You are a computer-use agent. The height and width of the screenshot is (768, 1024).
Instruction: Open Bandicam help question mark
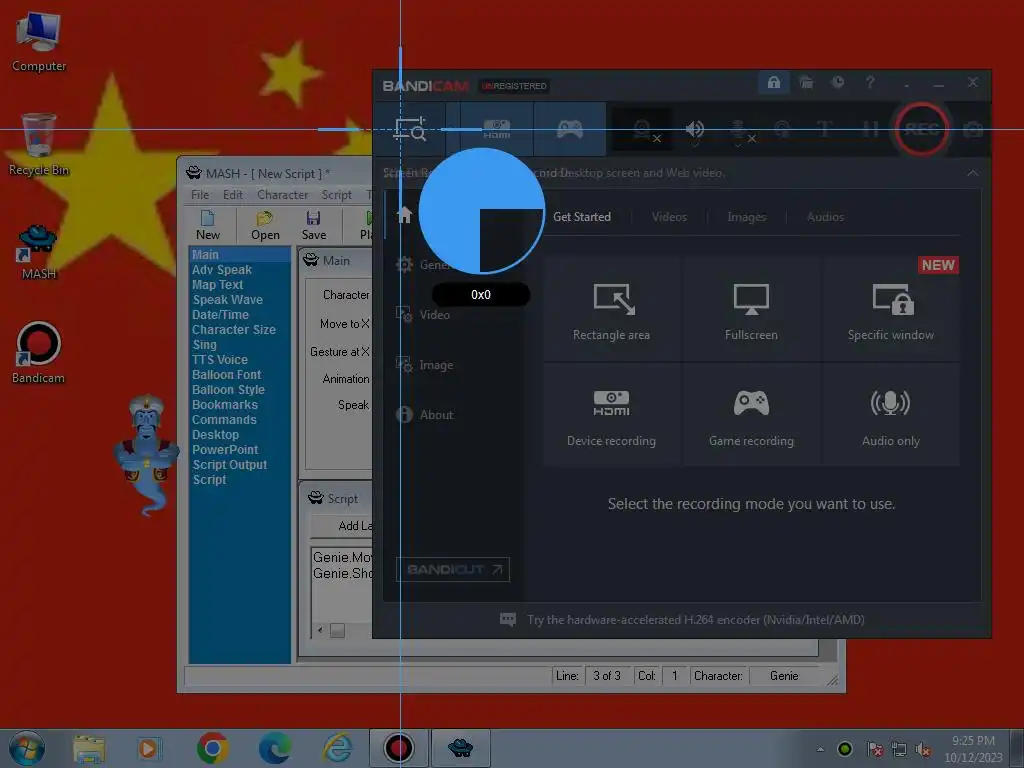click(870, 82)
